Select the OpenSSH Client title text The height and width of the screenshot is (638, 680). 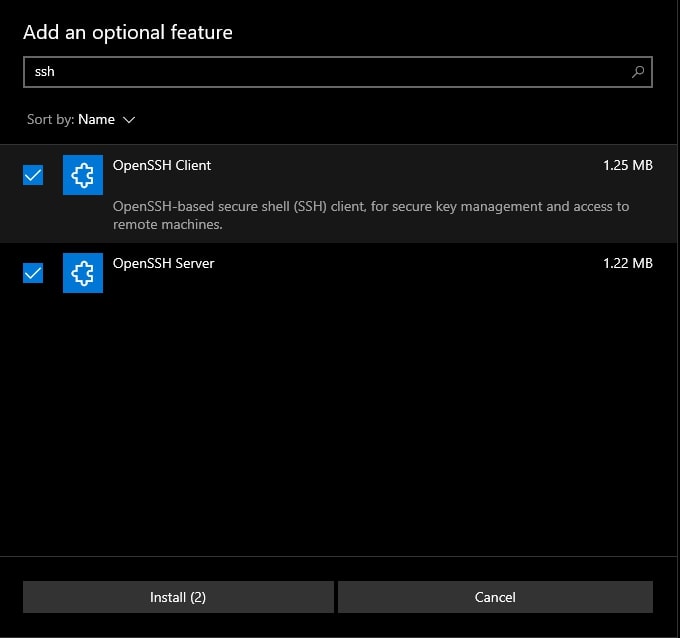162,165
